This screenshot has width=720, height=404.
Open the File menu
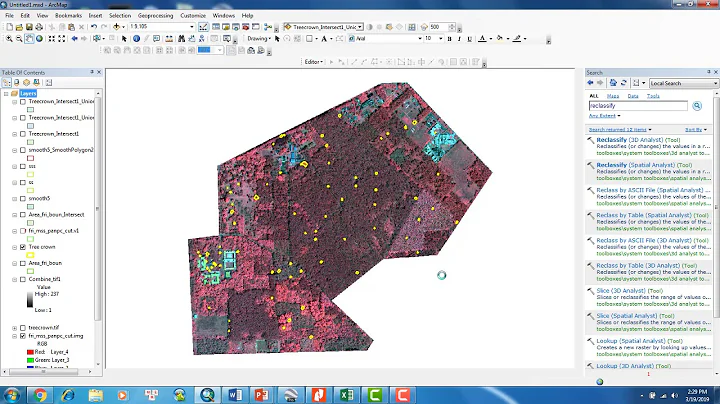[x=9, y=16]
